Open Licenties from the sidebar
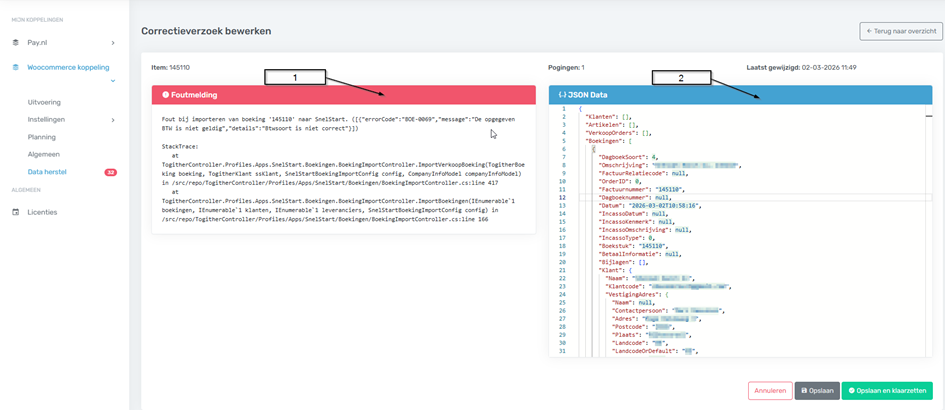This screenshot has width=945, height=410. tap(42, 212)
